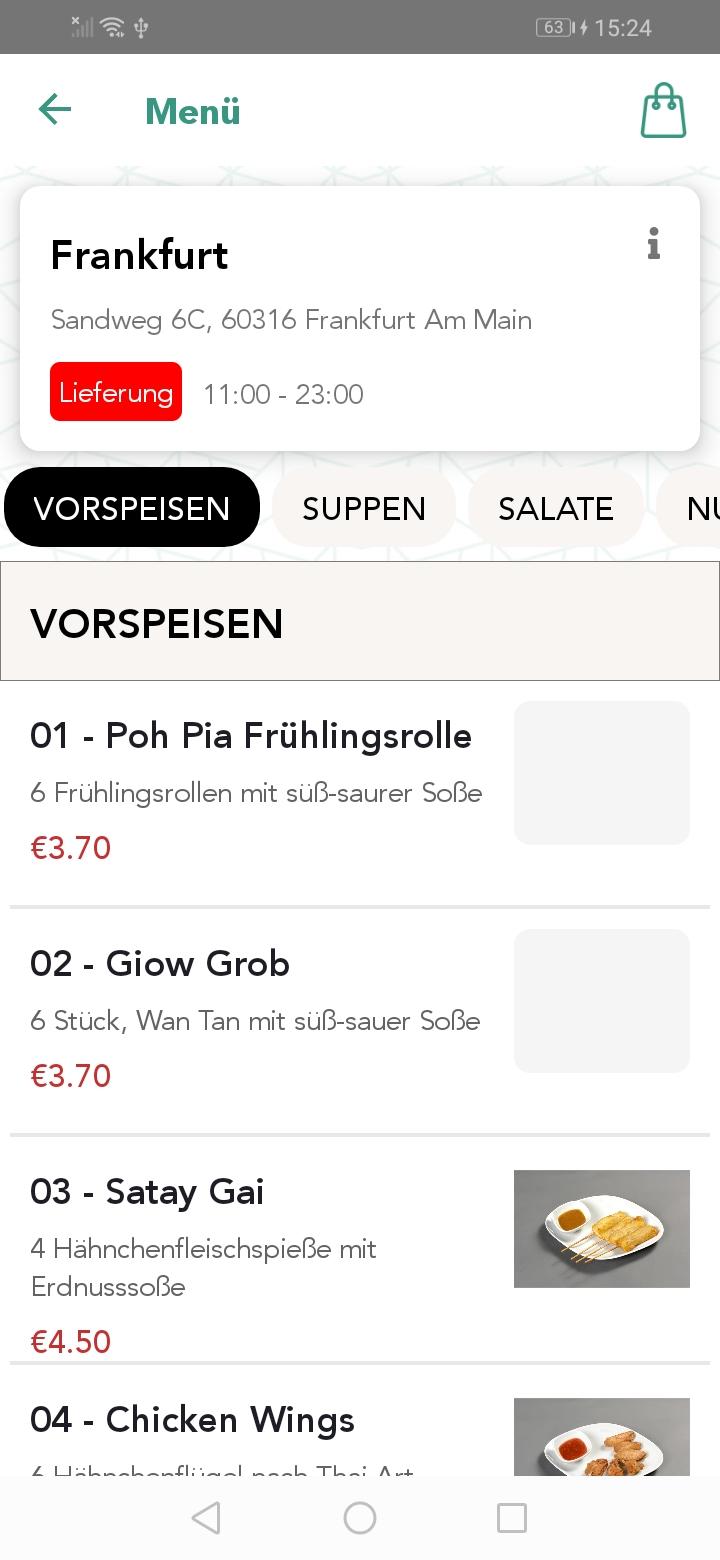Tap the Chicken Wings dish photo
Screen dimensions: 720x1560
point(602,1436)
